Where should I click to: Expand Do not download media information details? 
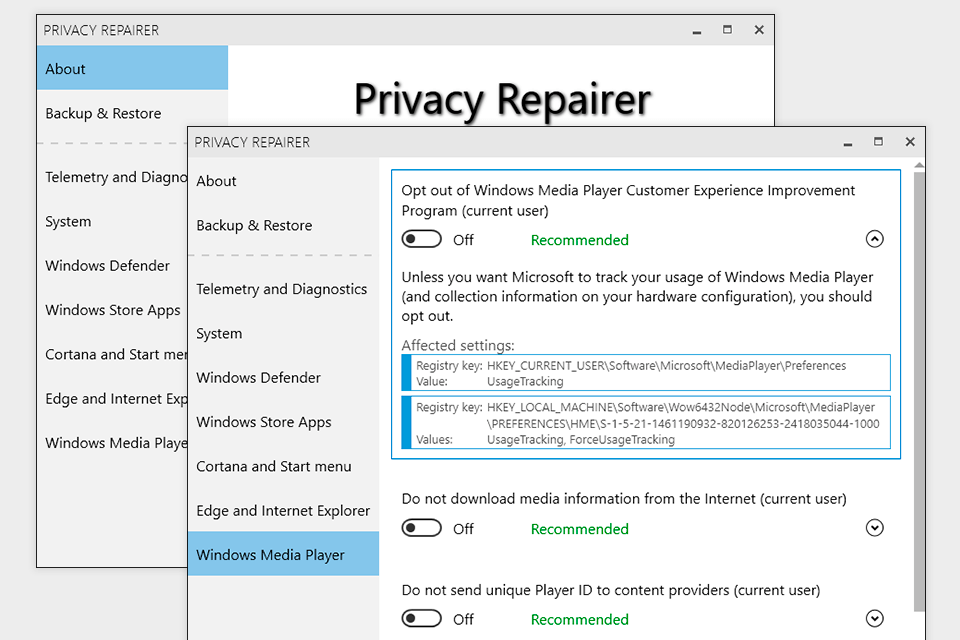pyautogui.click(x=874, y=528)
